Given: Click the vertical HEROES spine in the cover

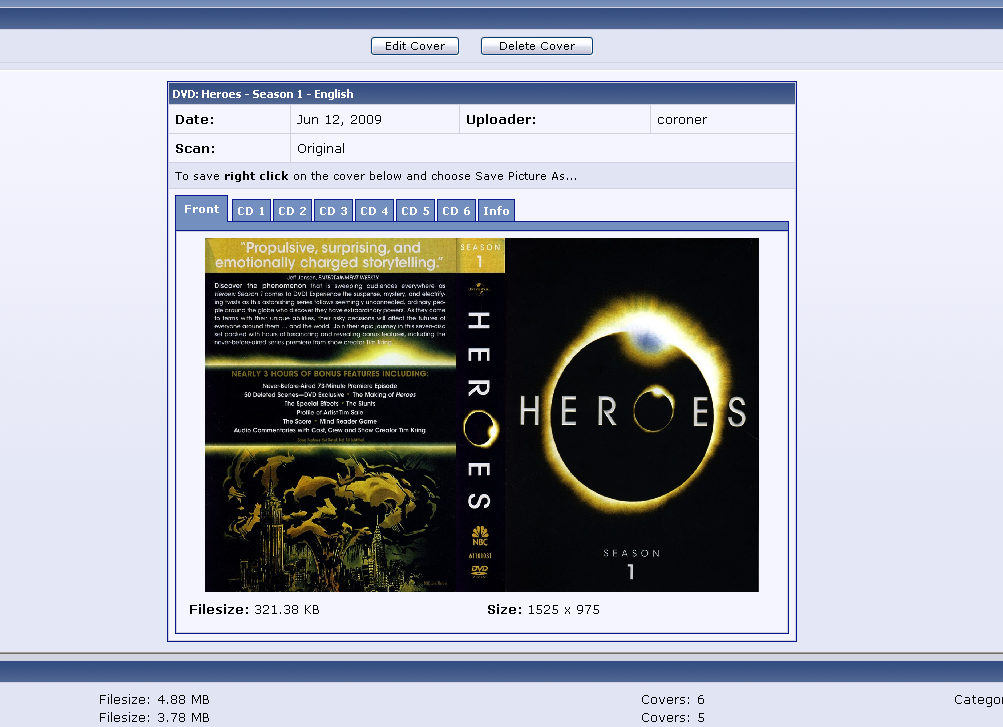Looking at the screenshot, I should click(x=480, y=410).
